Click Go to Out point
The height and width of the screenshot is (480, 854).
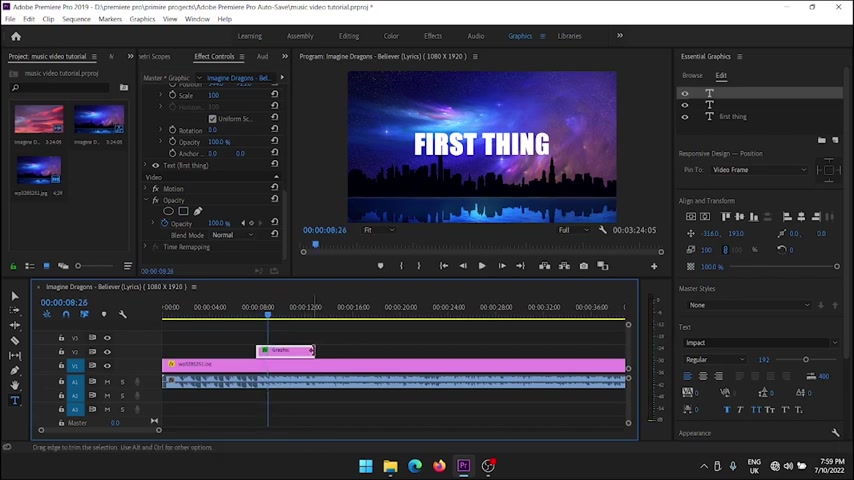tap(521, 266)
